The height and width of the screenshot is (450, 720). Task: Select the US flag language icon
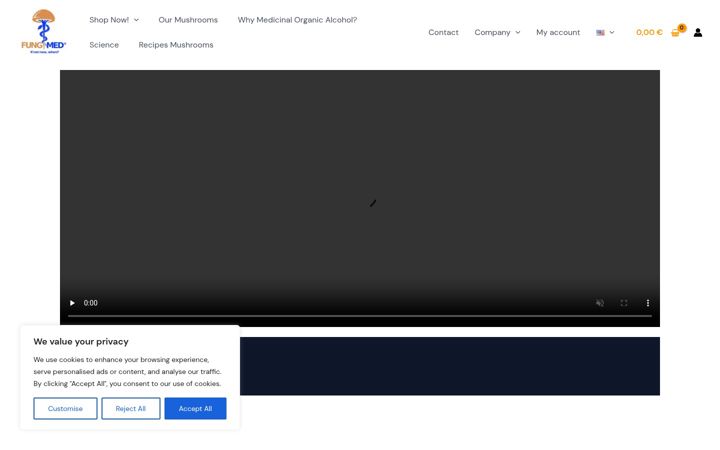600,33
